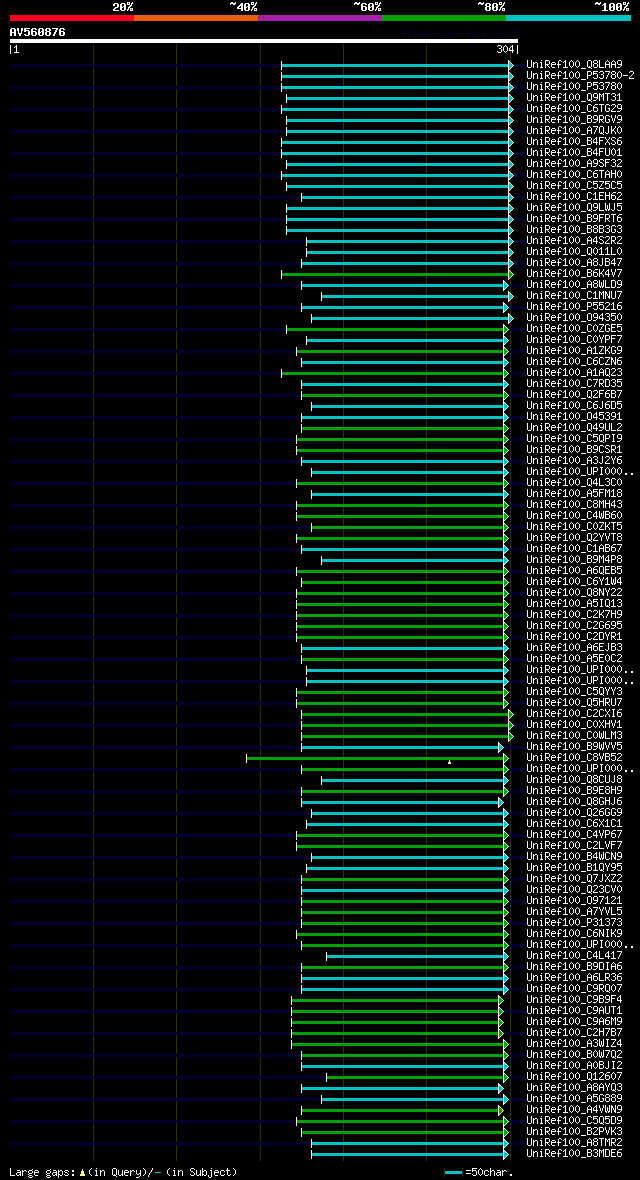Click the cyan 50char scale sample line

[x=453, y=1172]
